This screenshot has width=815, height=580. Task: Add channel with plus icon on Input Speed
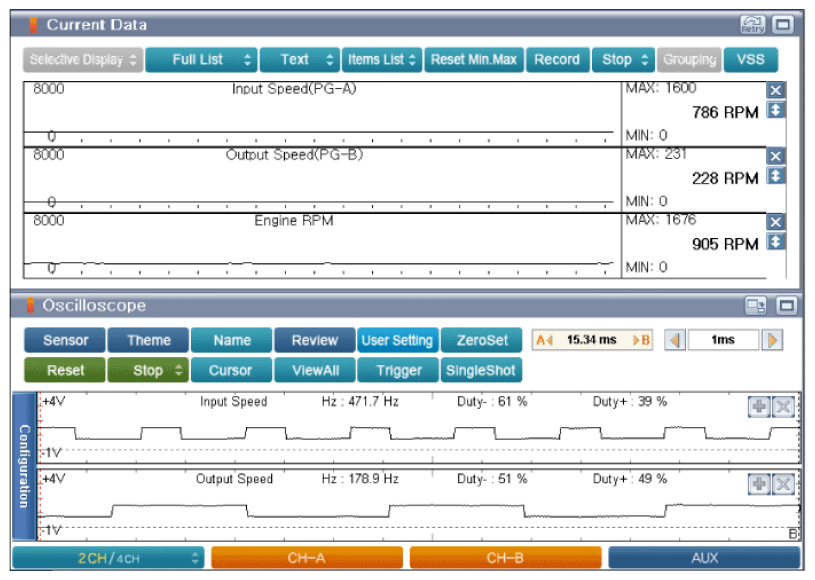click(759, 406)
